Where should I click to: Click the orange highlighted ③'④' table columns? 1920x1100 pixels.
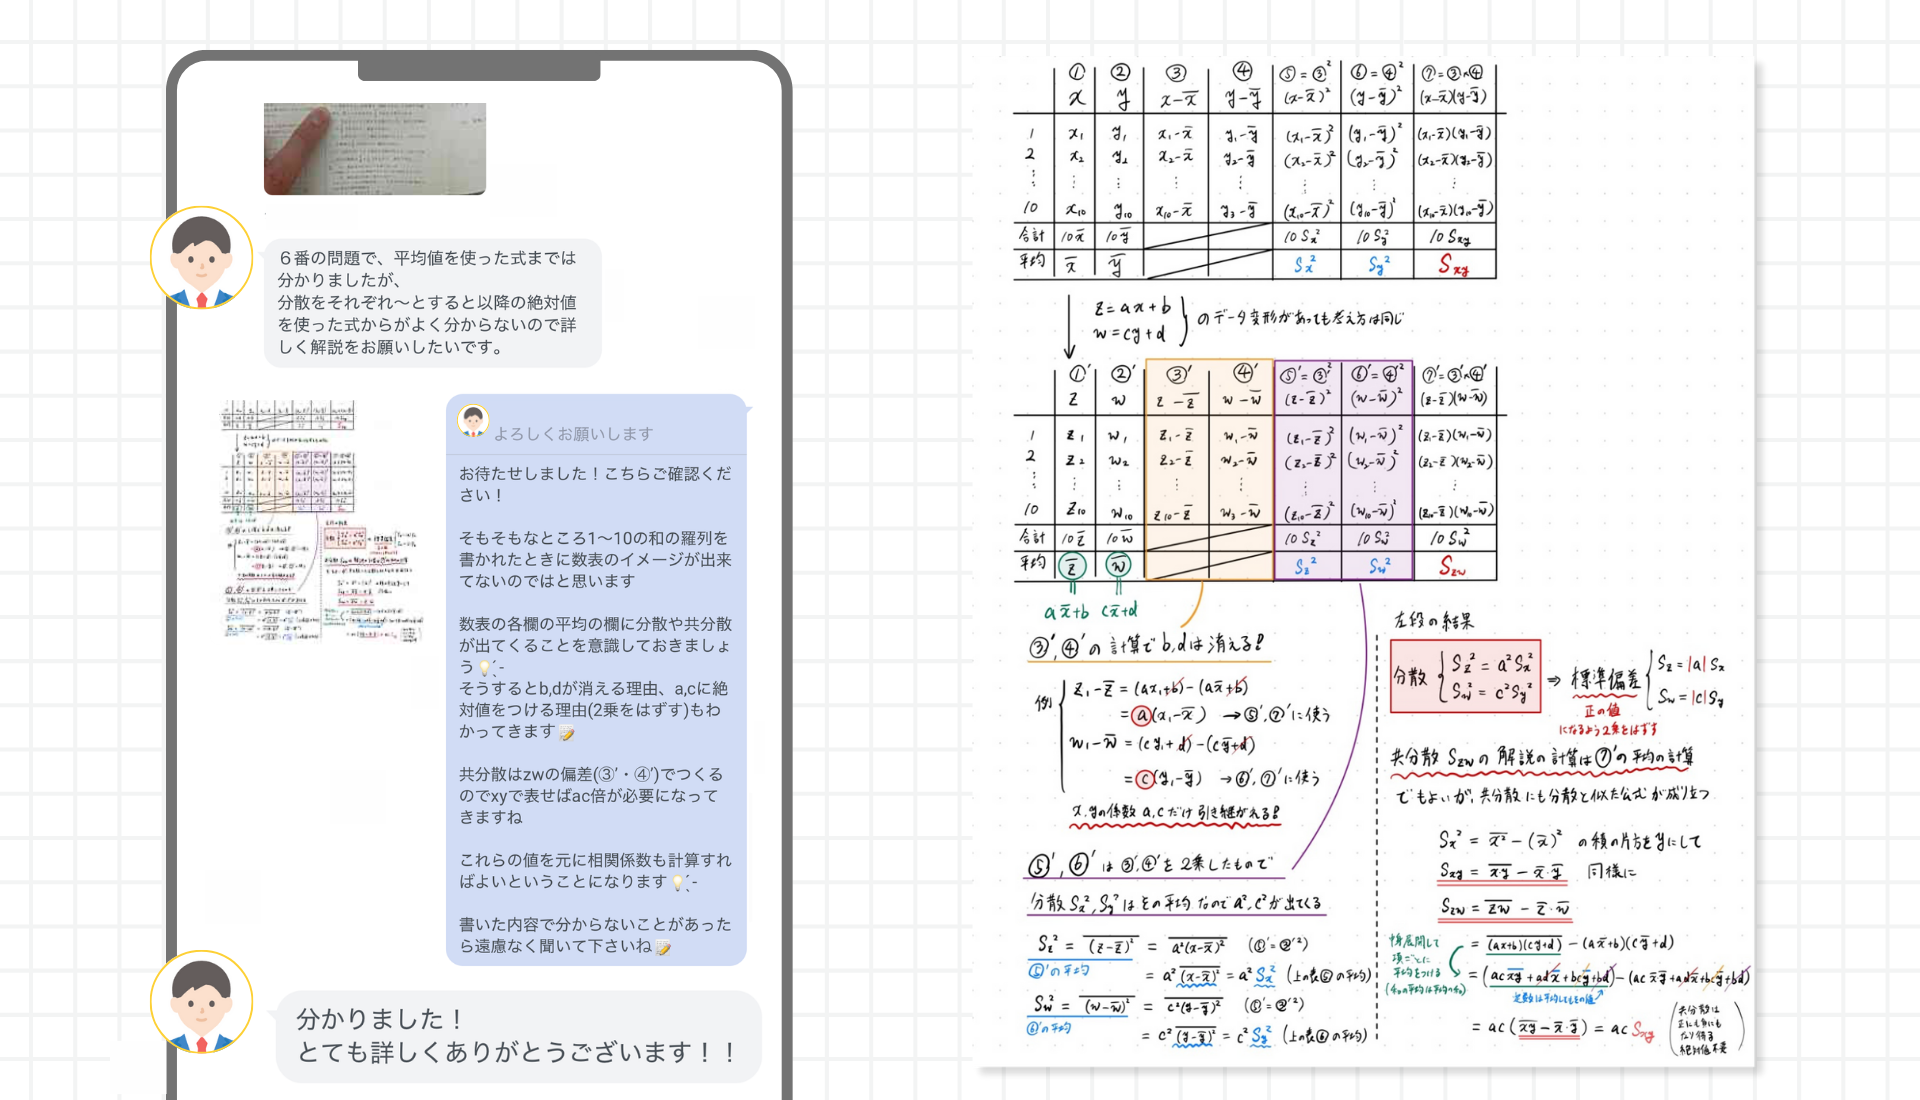point(1209,470)
